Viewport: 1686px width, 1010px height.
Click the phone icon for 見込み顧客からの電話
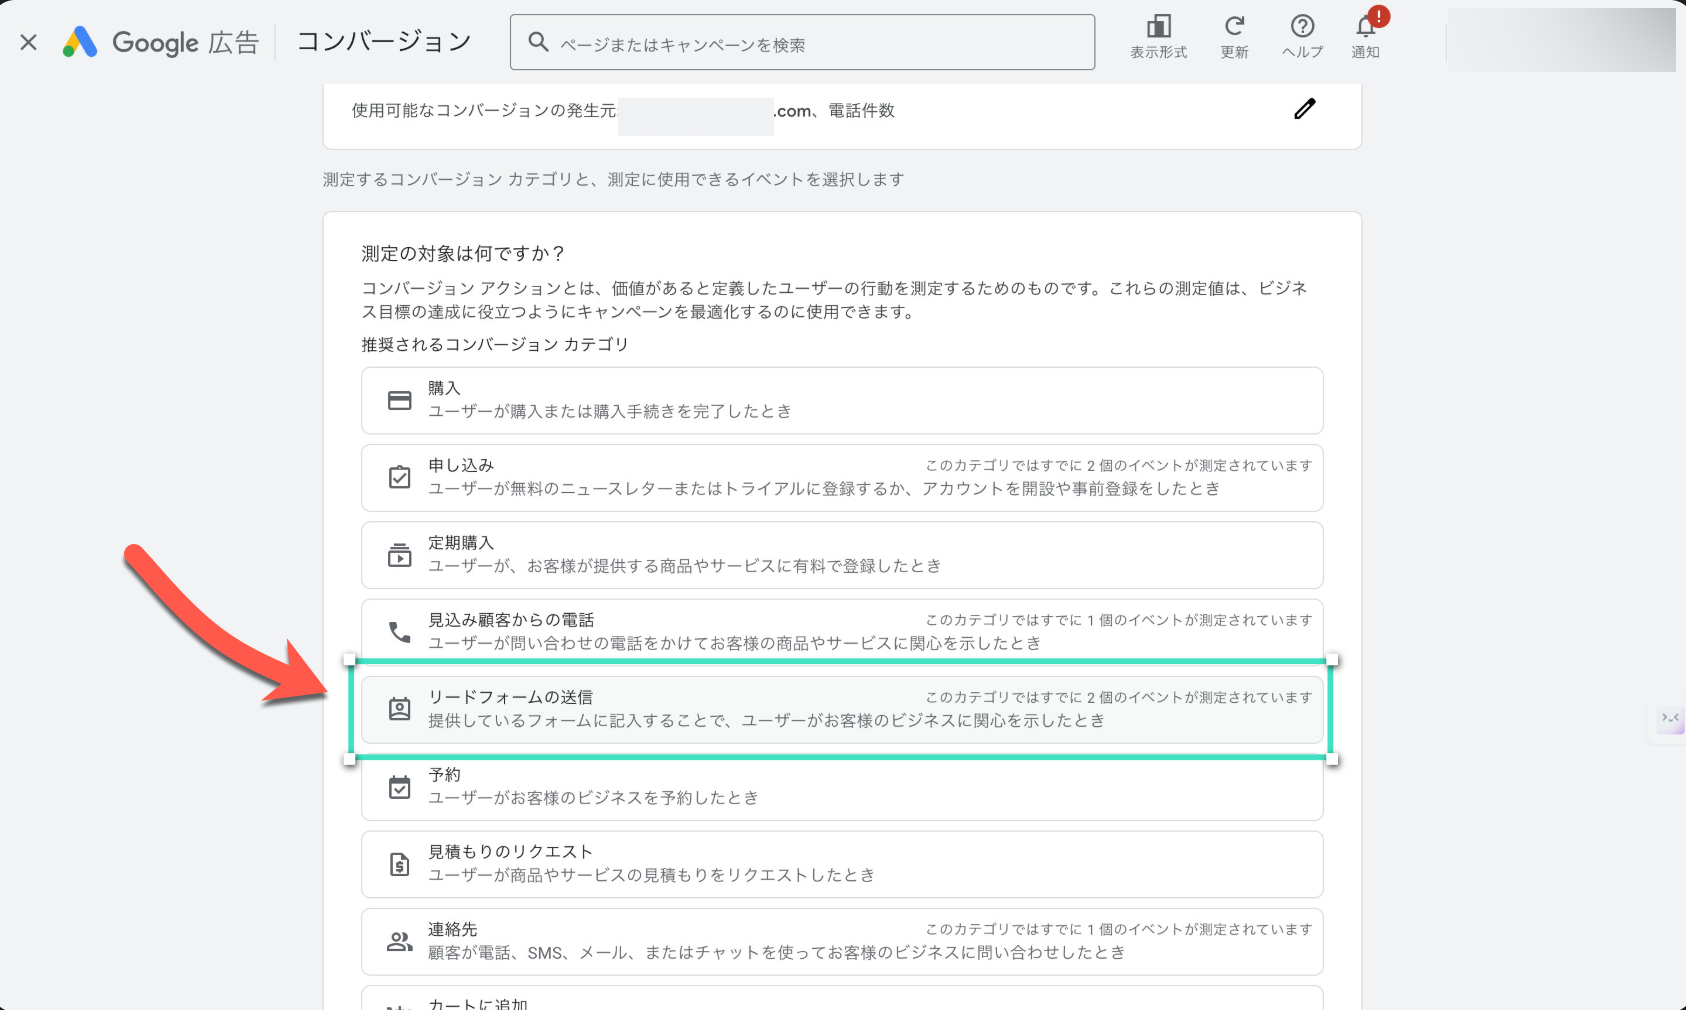tap(399, 632)
